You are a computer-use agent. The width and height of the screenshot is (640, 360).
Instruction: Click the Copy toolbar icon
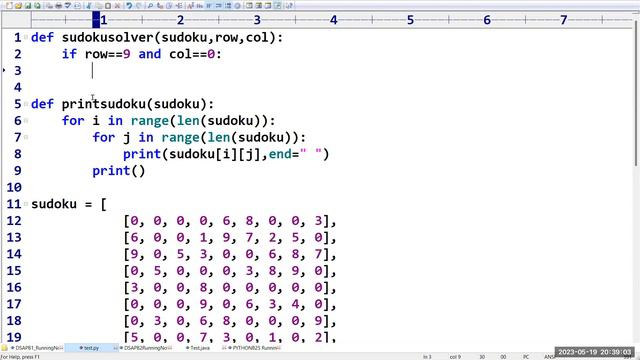tap(98, 6)
